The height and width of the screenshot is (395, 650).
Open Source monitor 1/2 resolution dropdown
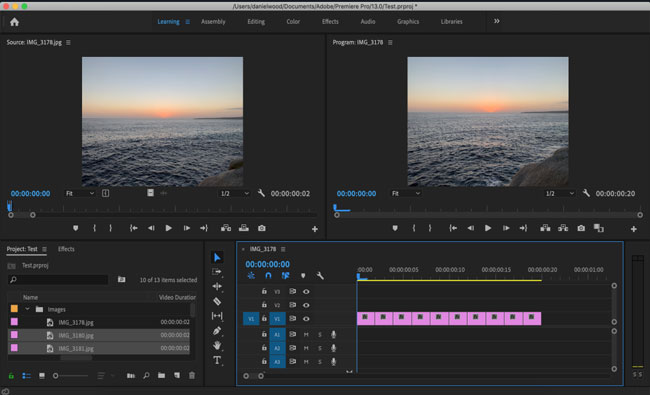235,193
